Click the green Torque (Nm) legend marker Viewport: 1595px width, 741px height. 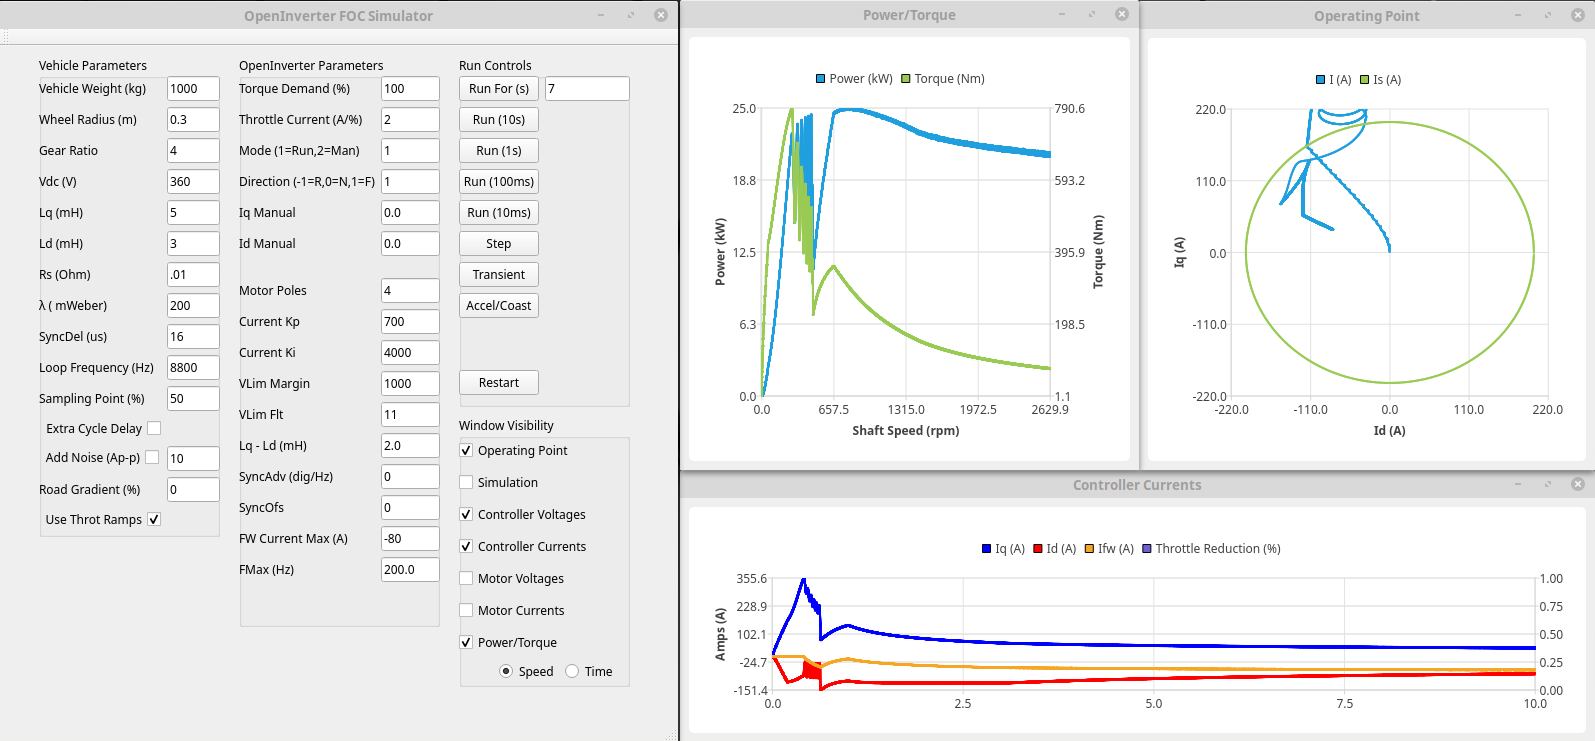click(x=906, y=79)
